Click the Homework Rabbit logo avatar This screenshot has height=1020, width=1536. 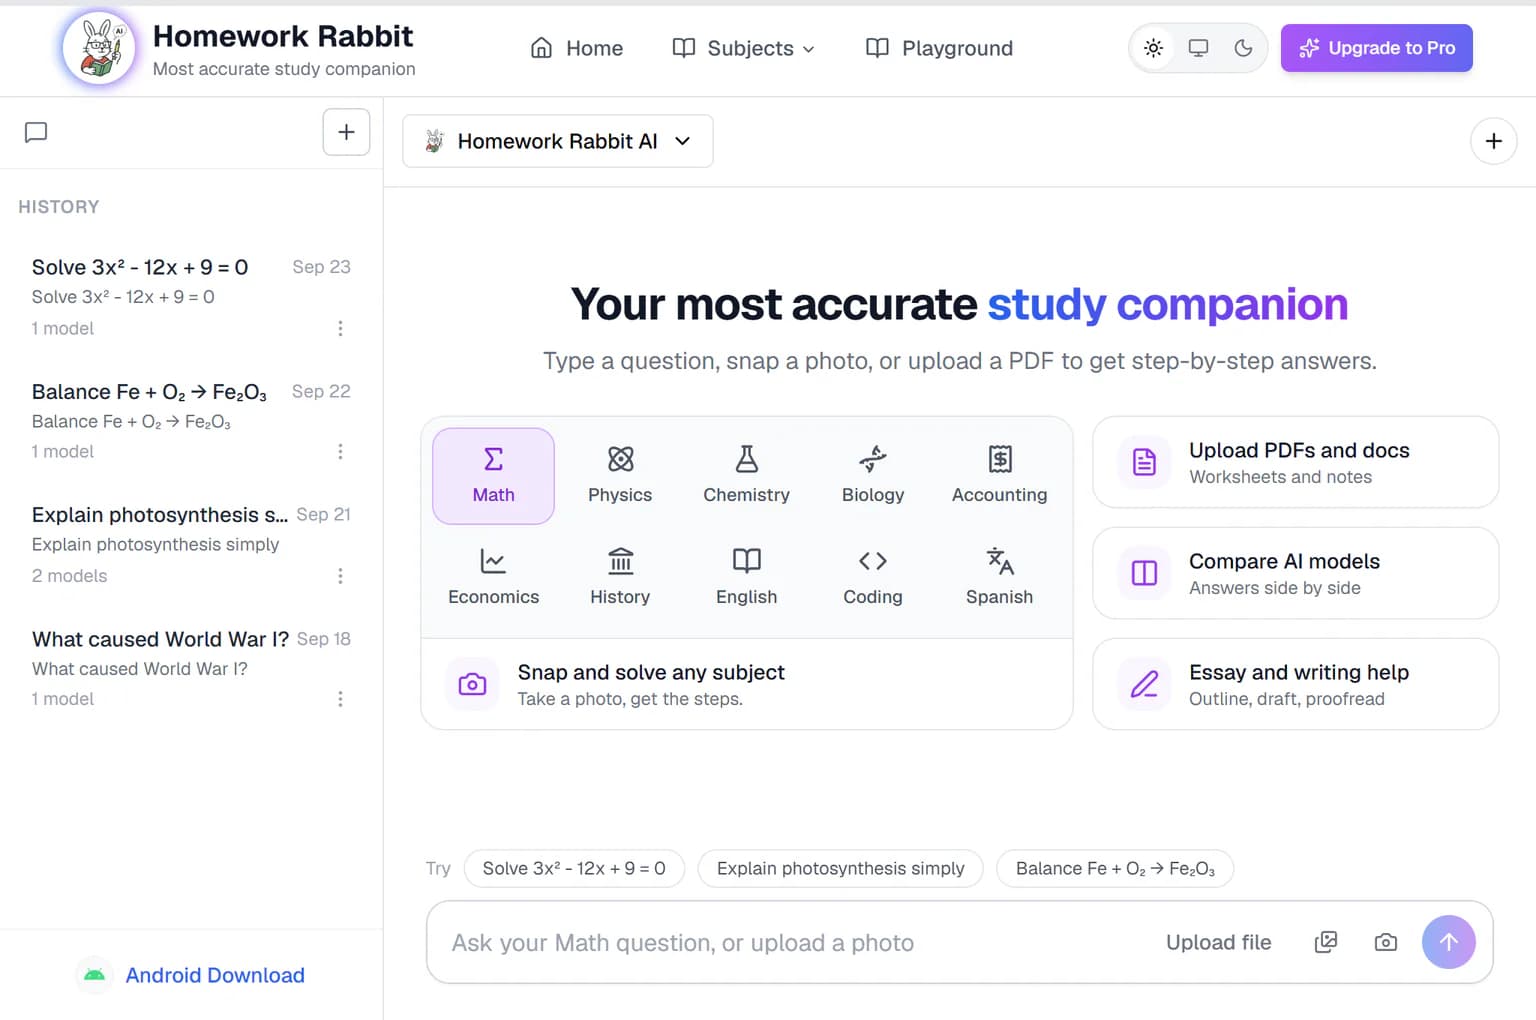[x=99, y=48]
